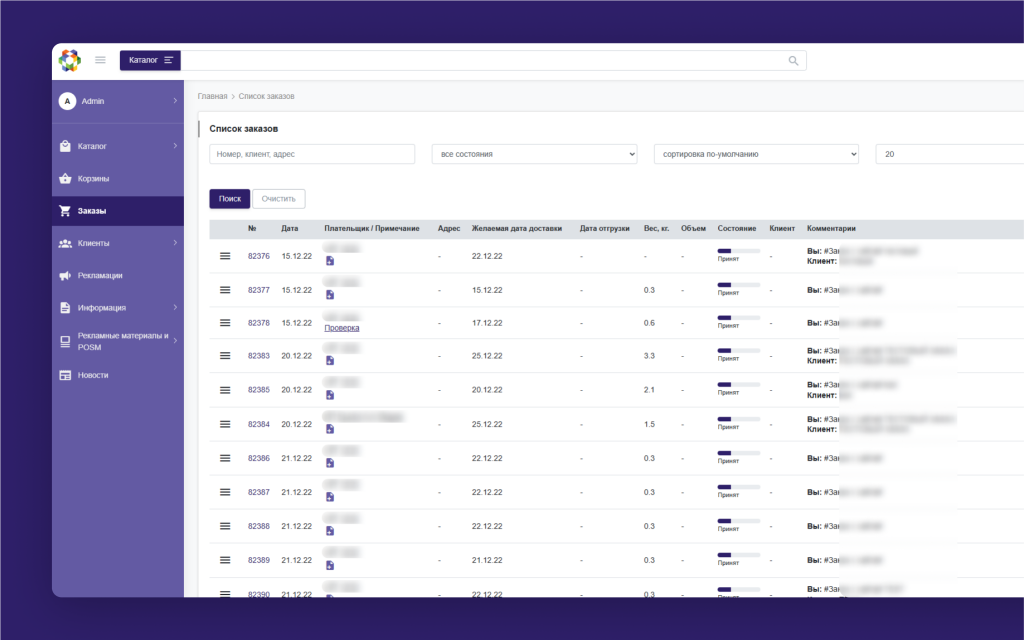
Task: Toggle the sidebar with the hamburger icon
Action: 100,60
